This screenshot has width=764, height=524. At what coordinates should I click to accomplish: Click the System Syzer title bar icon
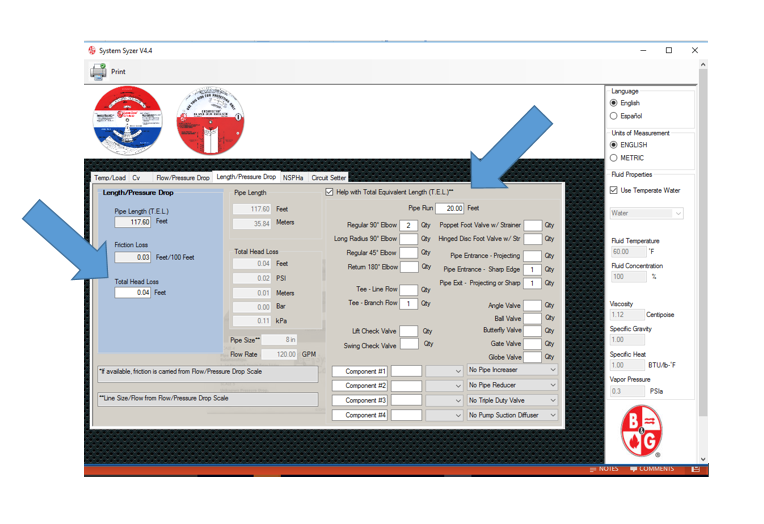point(92,50)
